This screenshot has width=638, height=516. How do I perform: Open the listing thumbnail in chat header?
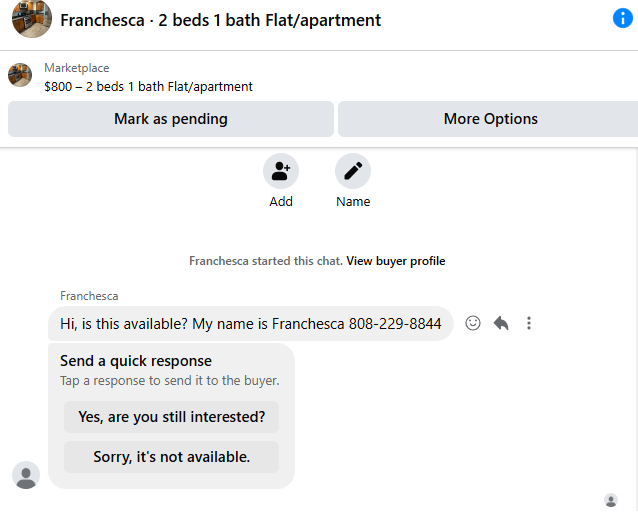coord(32,19)
